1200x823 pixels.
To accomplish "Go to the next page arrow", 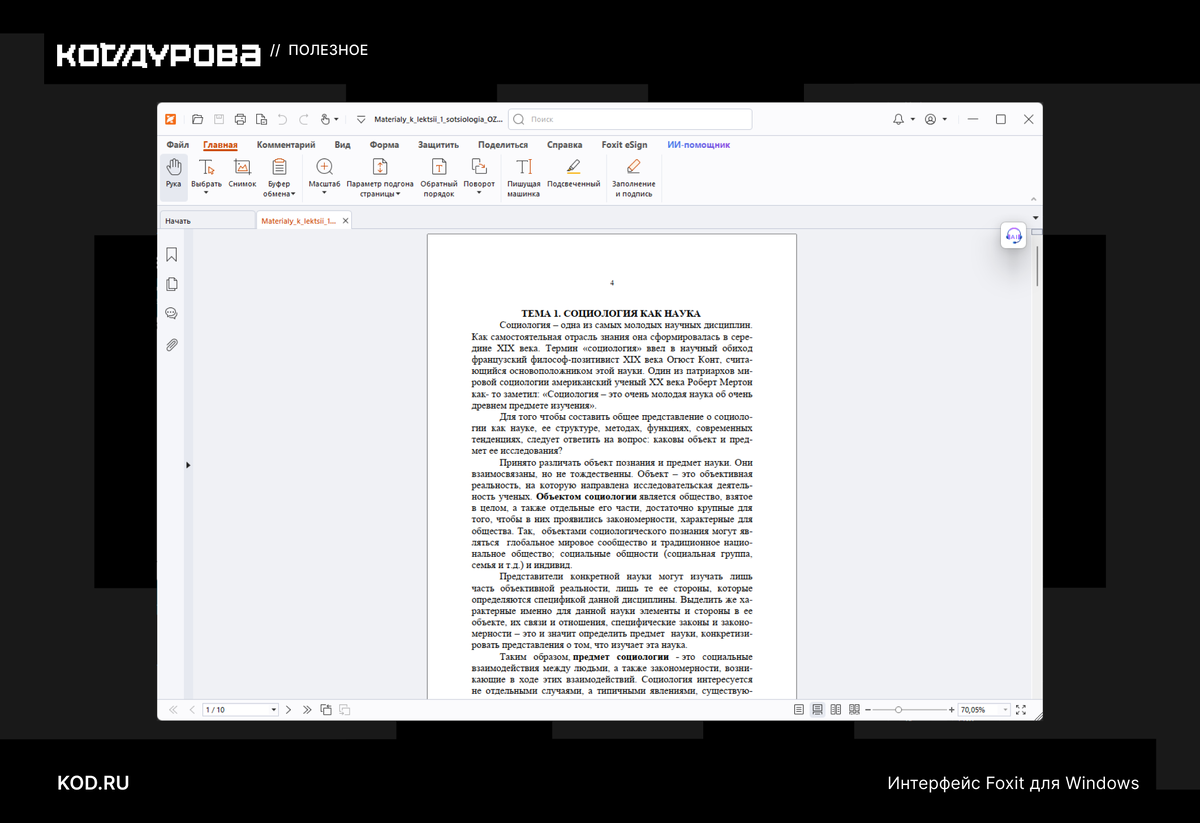I will coord(288,709).
